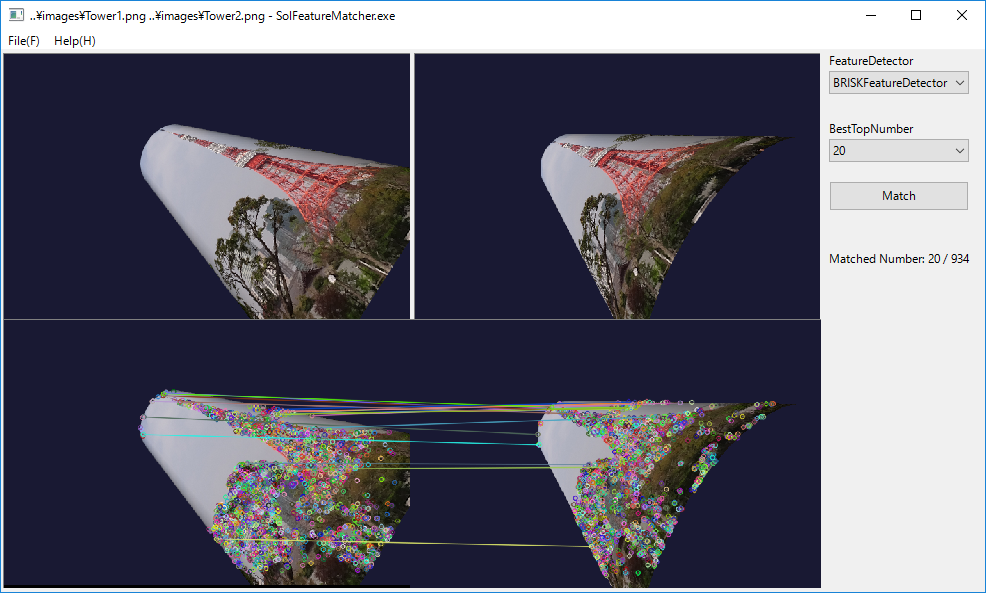Click the left Tower1 image view
The height and width of the screenshot is (593, 986).
tap(207, 186)
